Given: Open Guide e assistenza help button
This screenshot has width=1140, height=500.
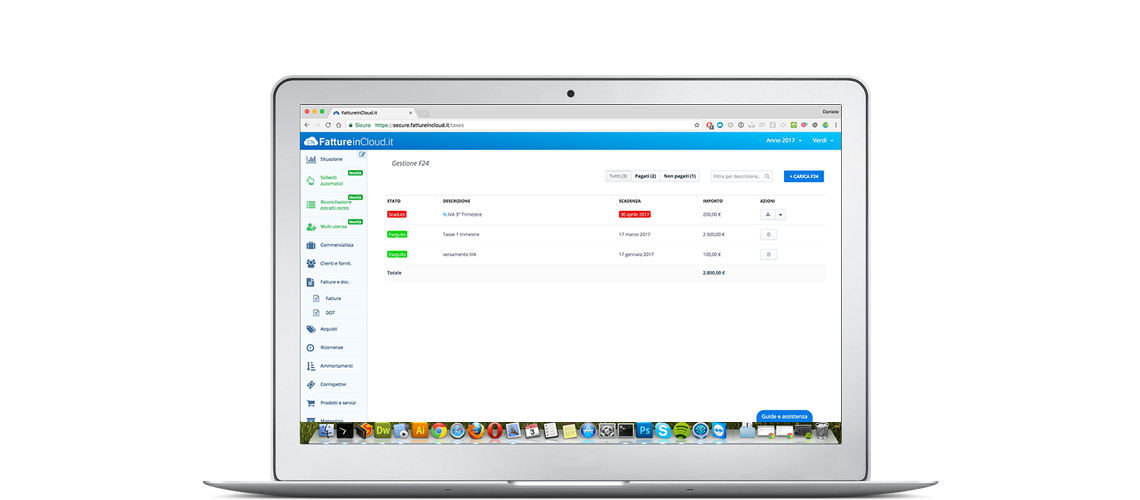Looking at the screenshot, I should tap(784, 416).
